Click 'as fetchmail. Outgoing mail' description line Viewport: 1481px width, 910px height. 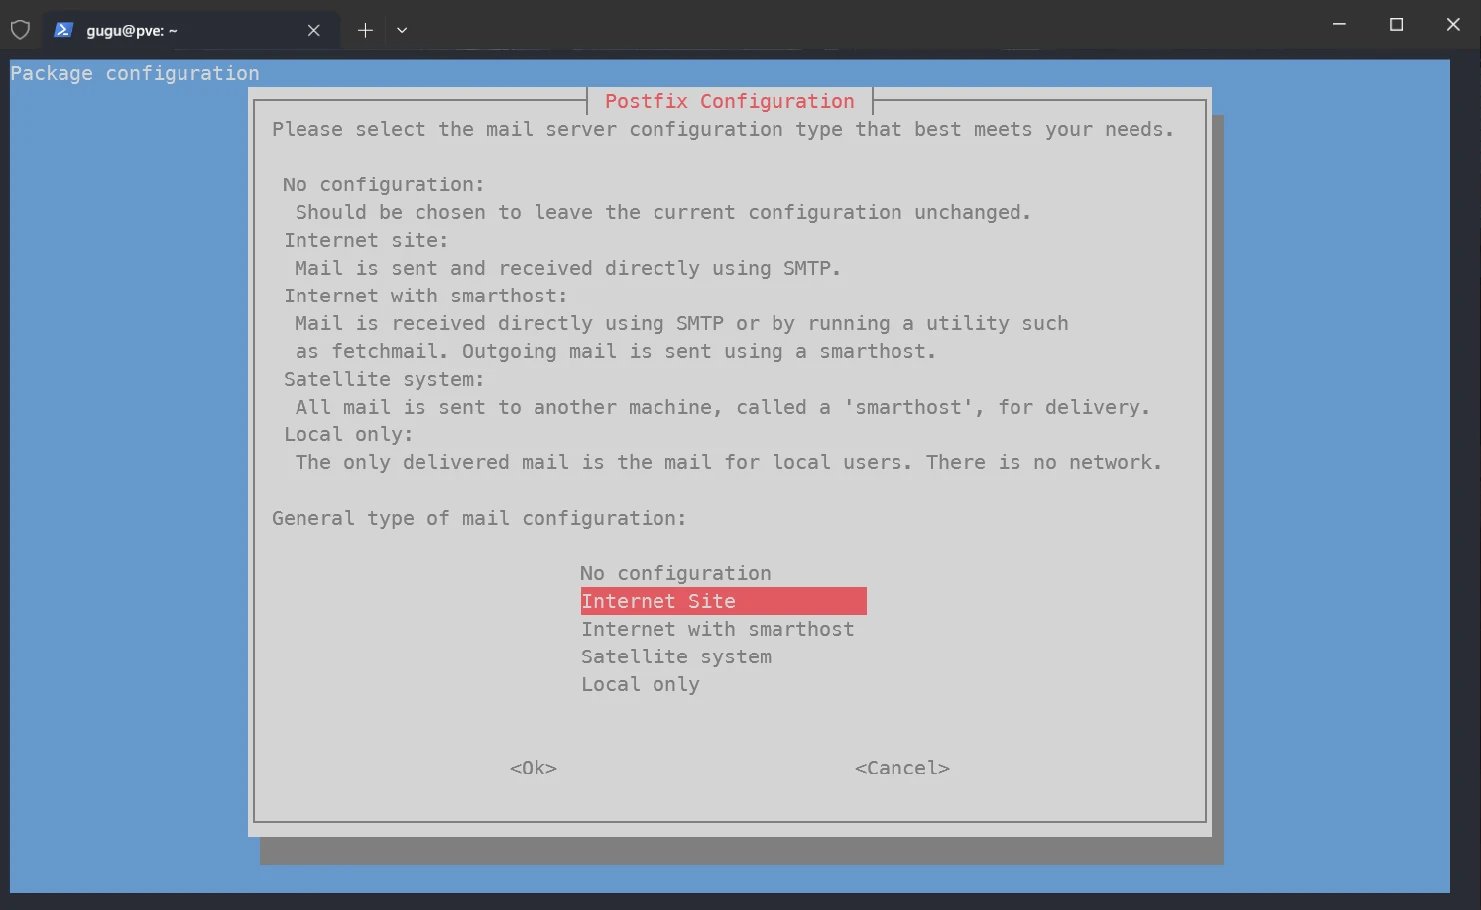pos(616,351)
